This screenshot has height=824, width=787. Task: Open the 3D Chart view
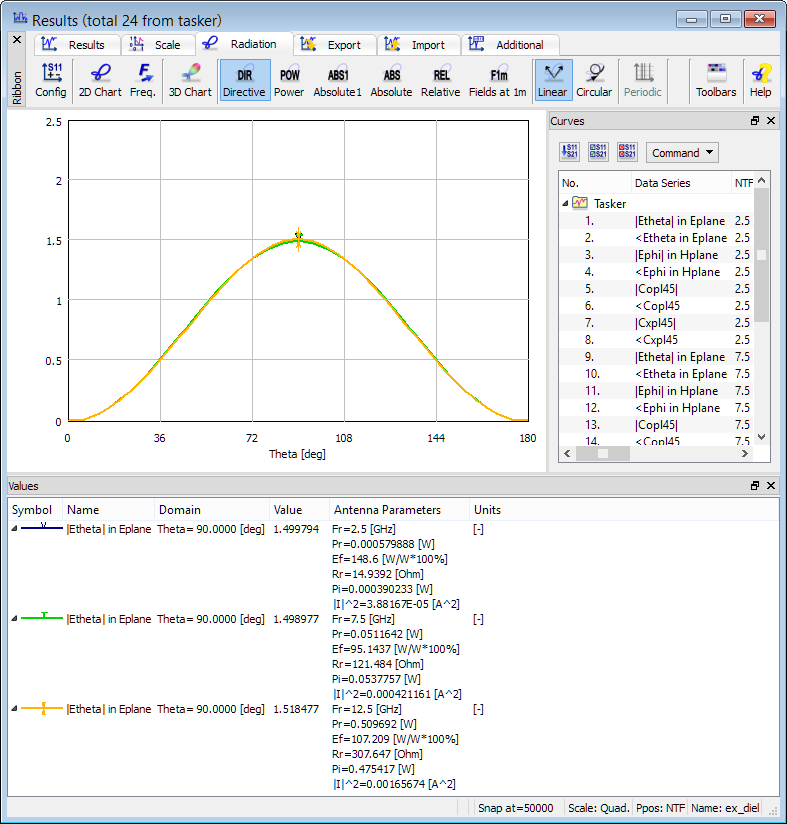point(189,80)
